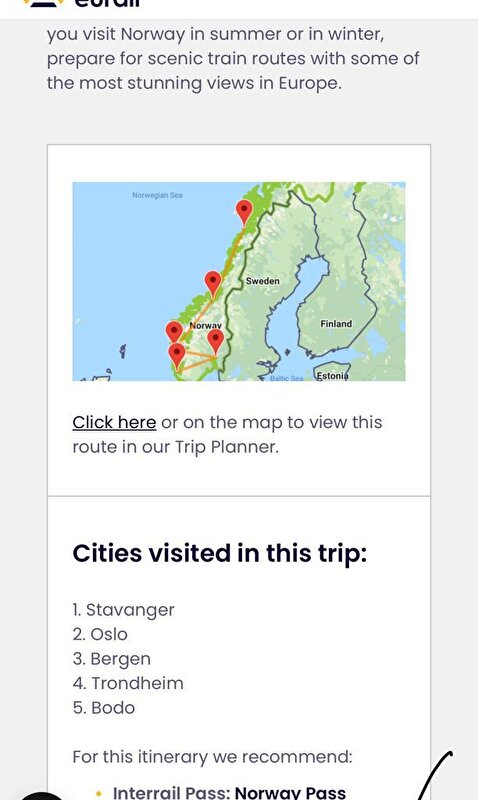Select Bergen in the cities list
The image size is (478, 800).
[x=112, y=659]
